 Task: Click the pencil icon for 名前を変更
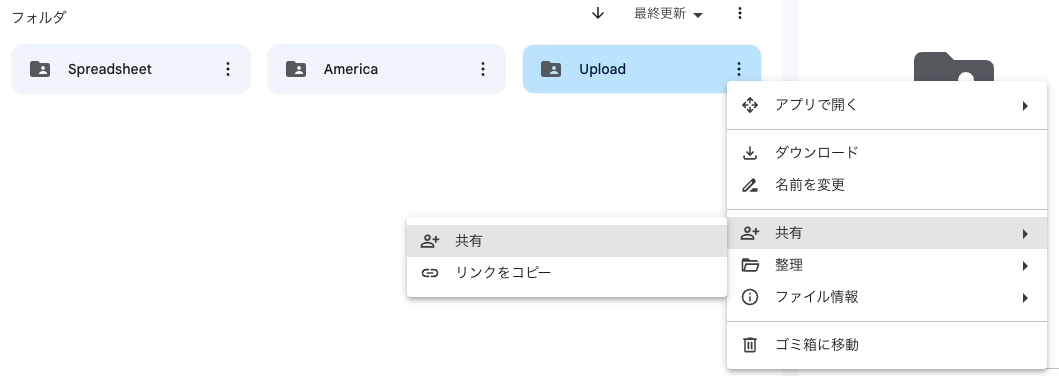750,185
